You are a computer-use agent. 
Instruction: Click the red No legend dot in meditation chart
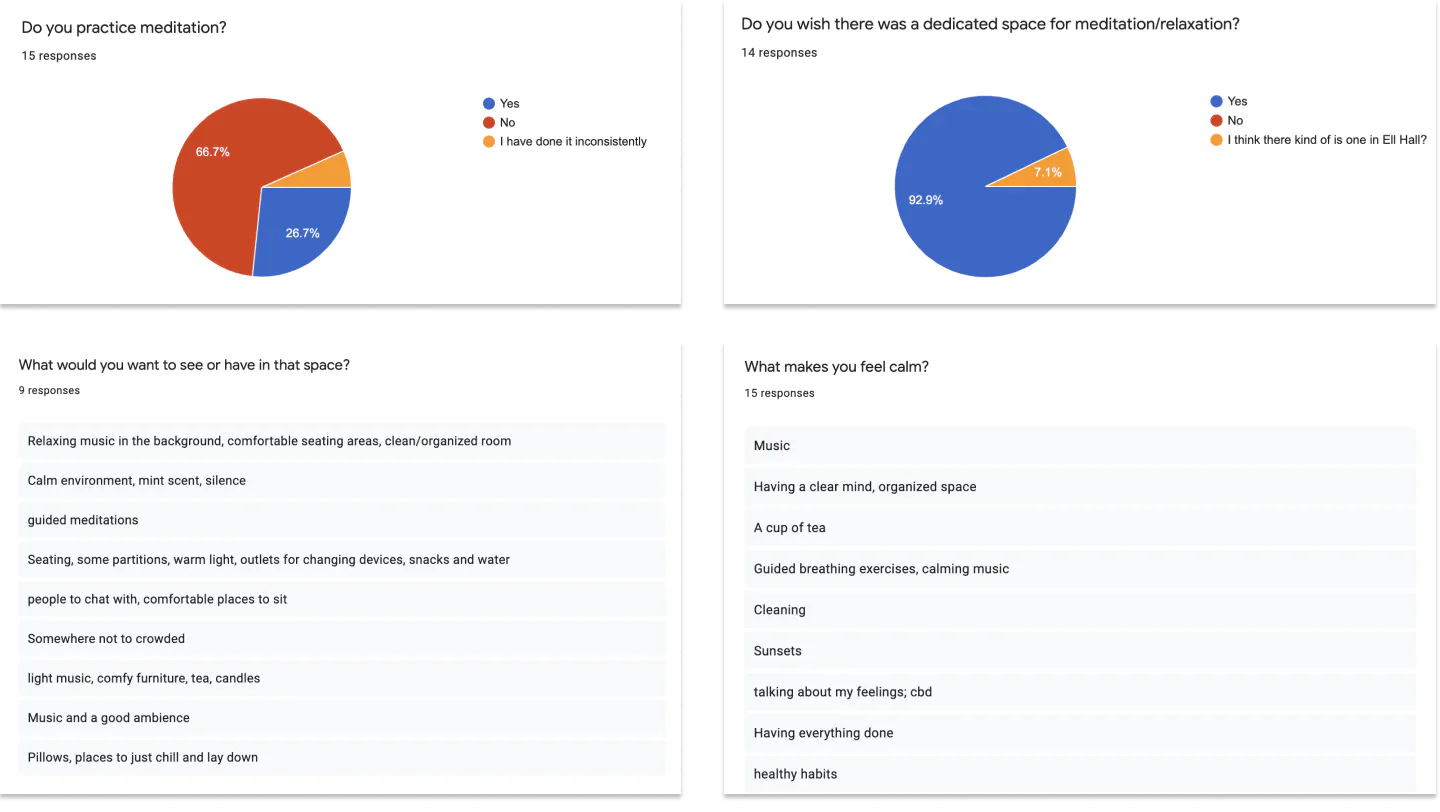pos(489,122)
